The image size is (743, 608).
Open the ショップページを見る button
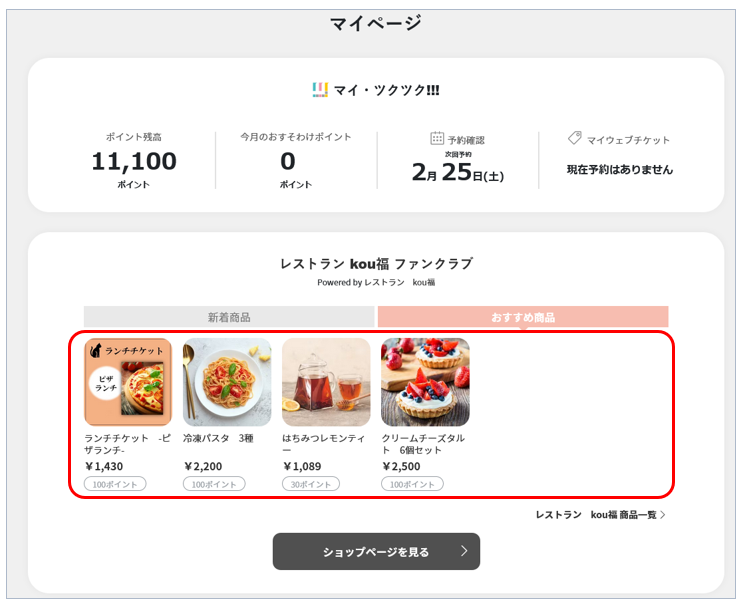376,552
